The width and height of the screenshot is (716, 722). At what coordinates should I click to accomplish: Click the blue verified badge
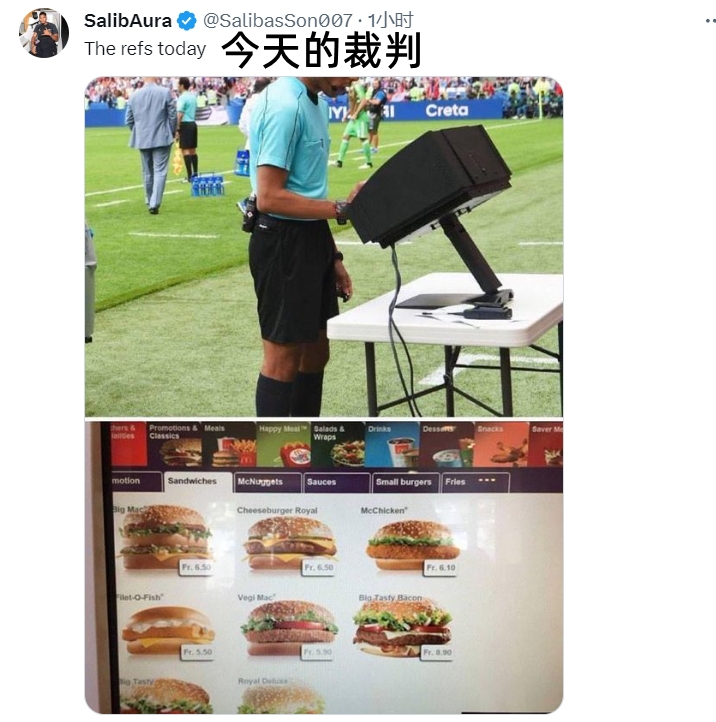[x=187, y=21]
